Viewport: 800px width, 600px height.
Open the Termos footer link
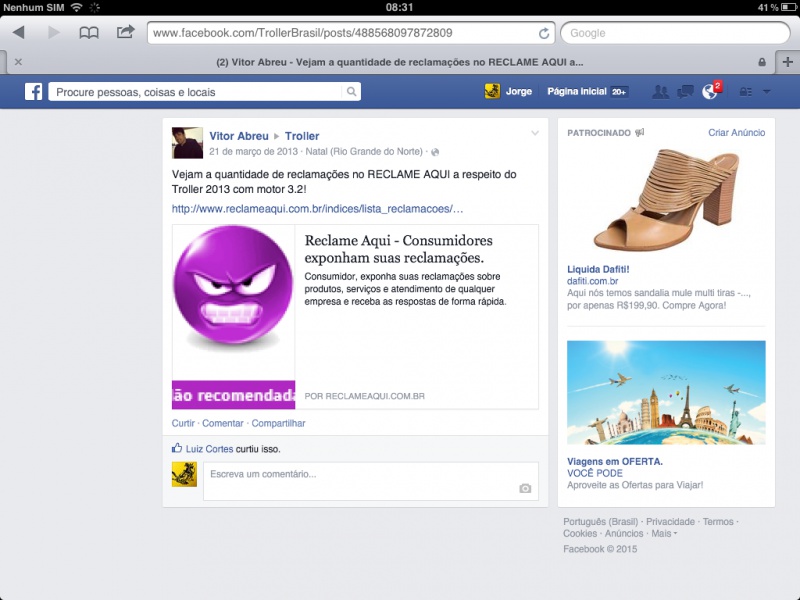(x=718, y=522)
